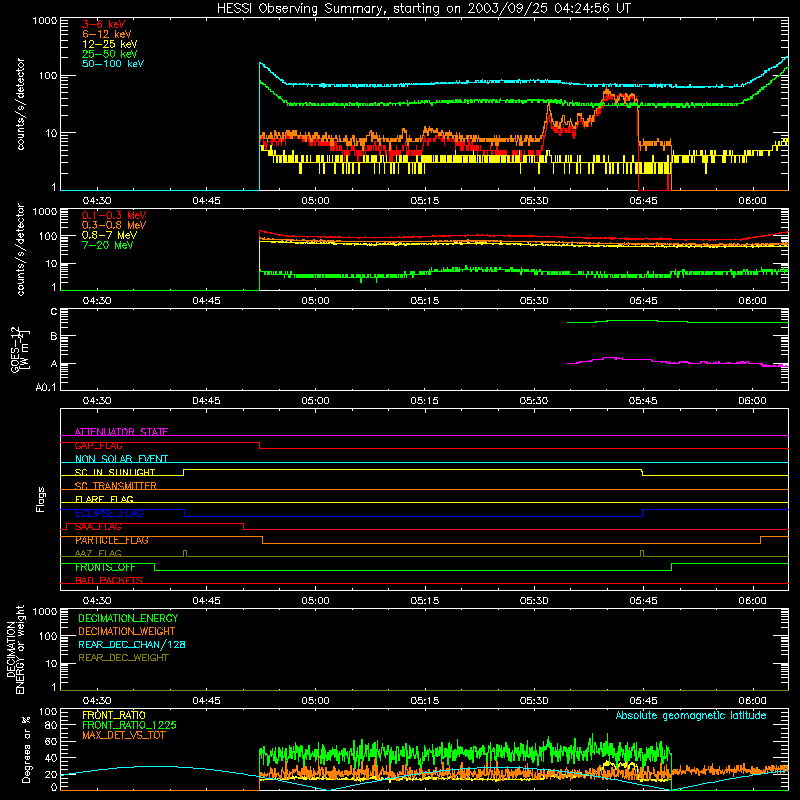Image resolution: width=800 pixels, height=800 pixels.
Task: Click the 05:30 tick under the top plot
Action: click(534, 201)
